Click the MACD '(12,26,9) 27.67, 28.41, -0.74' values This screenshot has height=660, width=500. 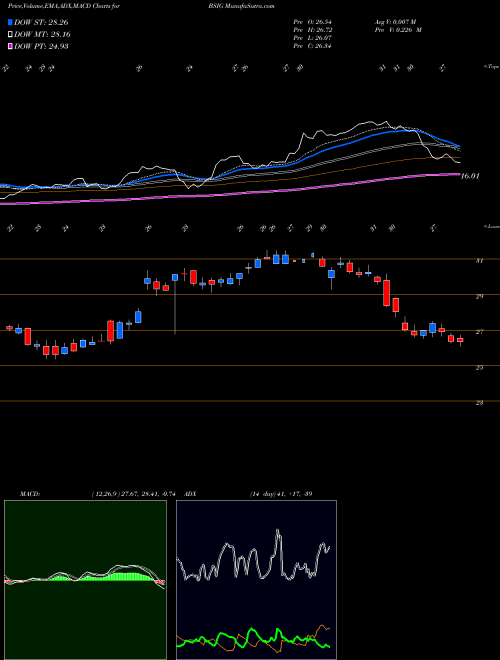pyautogui.click(x=133, y=494)
